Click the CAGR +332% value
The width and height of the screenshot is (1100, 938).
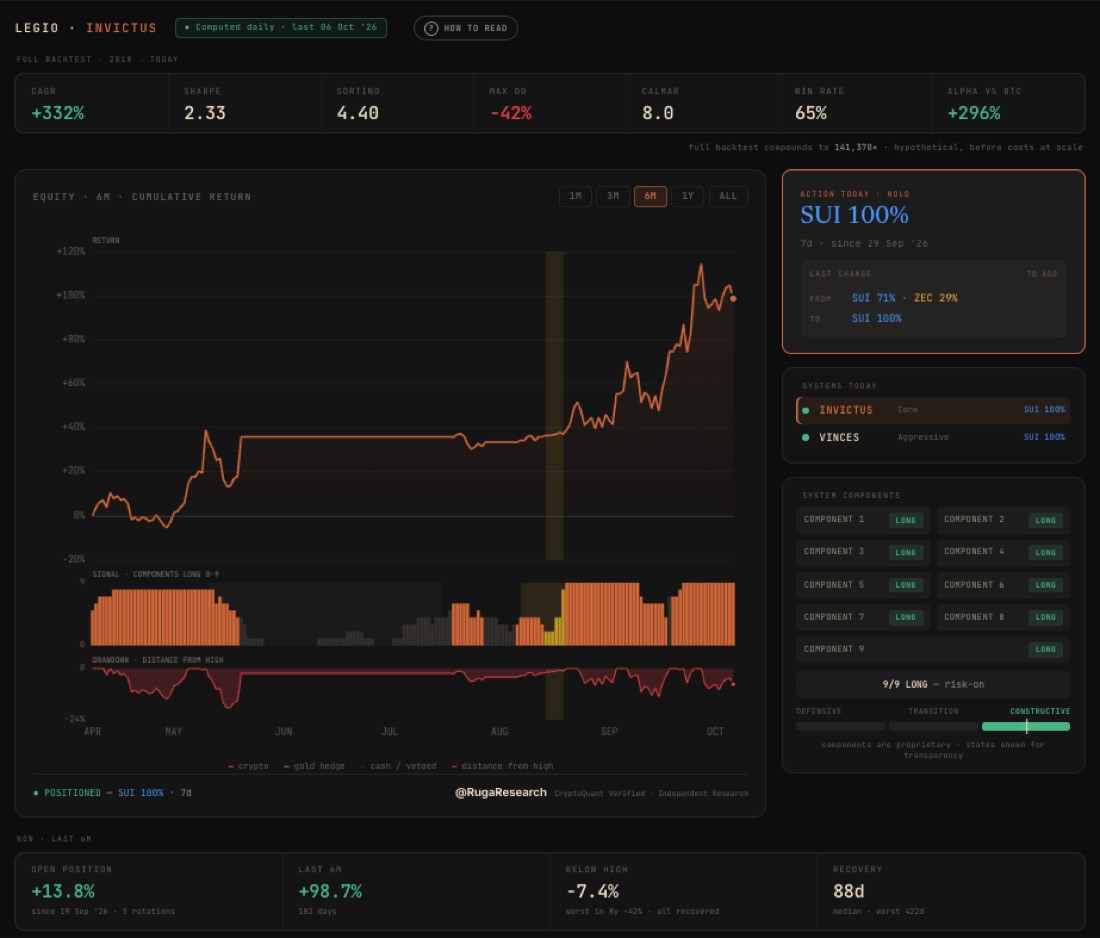point(58,113)
